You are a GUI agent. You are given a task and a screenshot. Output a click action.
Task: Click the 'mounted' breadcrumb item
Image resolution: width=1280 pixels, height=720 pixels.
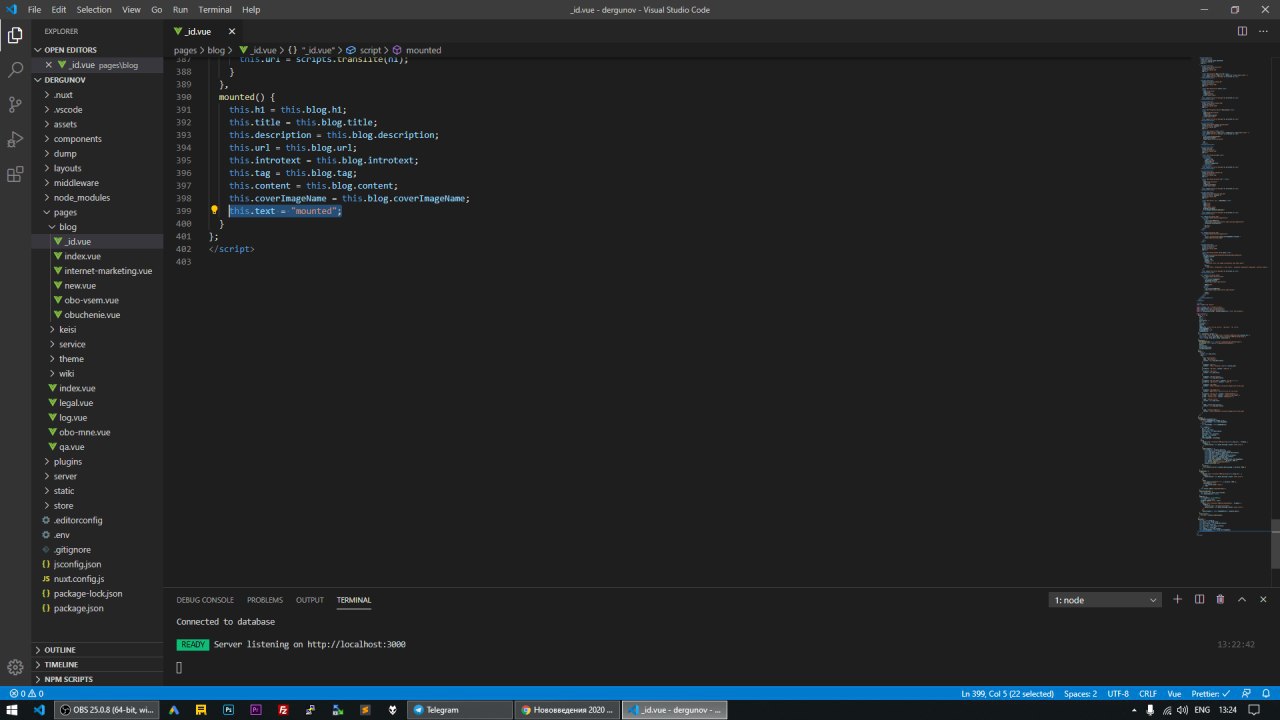click(416, 50)
